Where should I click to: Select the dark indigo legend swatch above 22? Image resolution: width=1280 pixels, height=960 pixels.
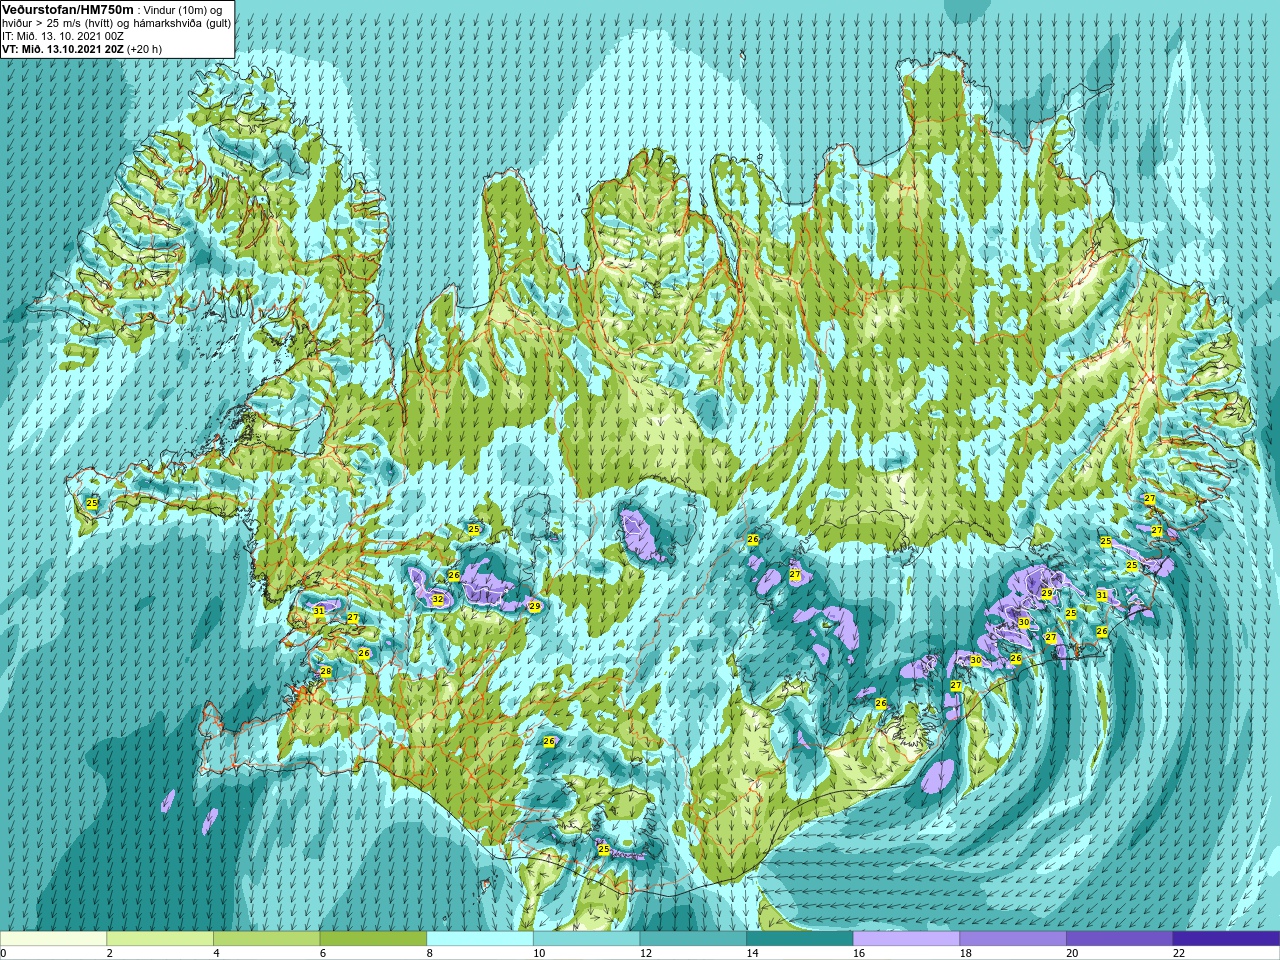(1226, 939)
